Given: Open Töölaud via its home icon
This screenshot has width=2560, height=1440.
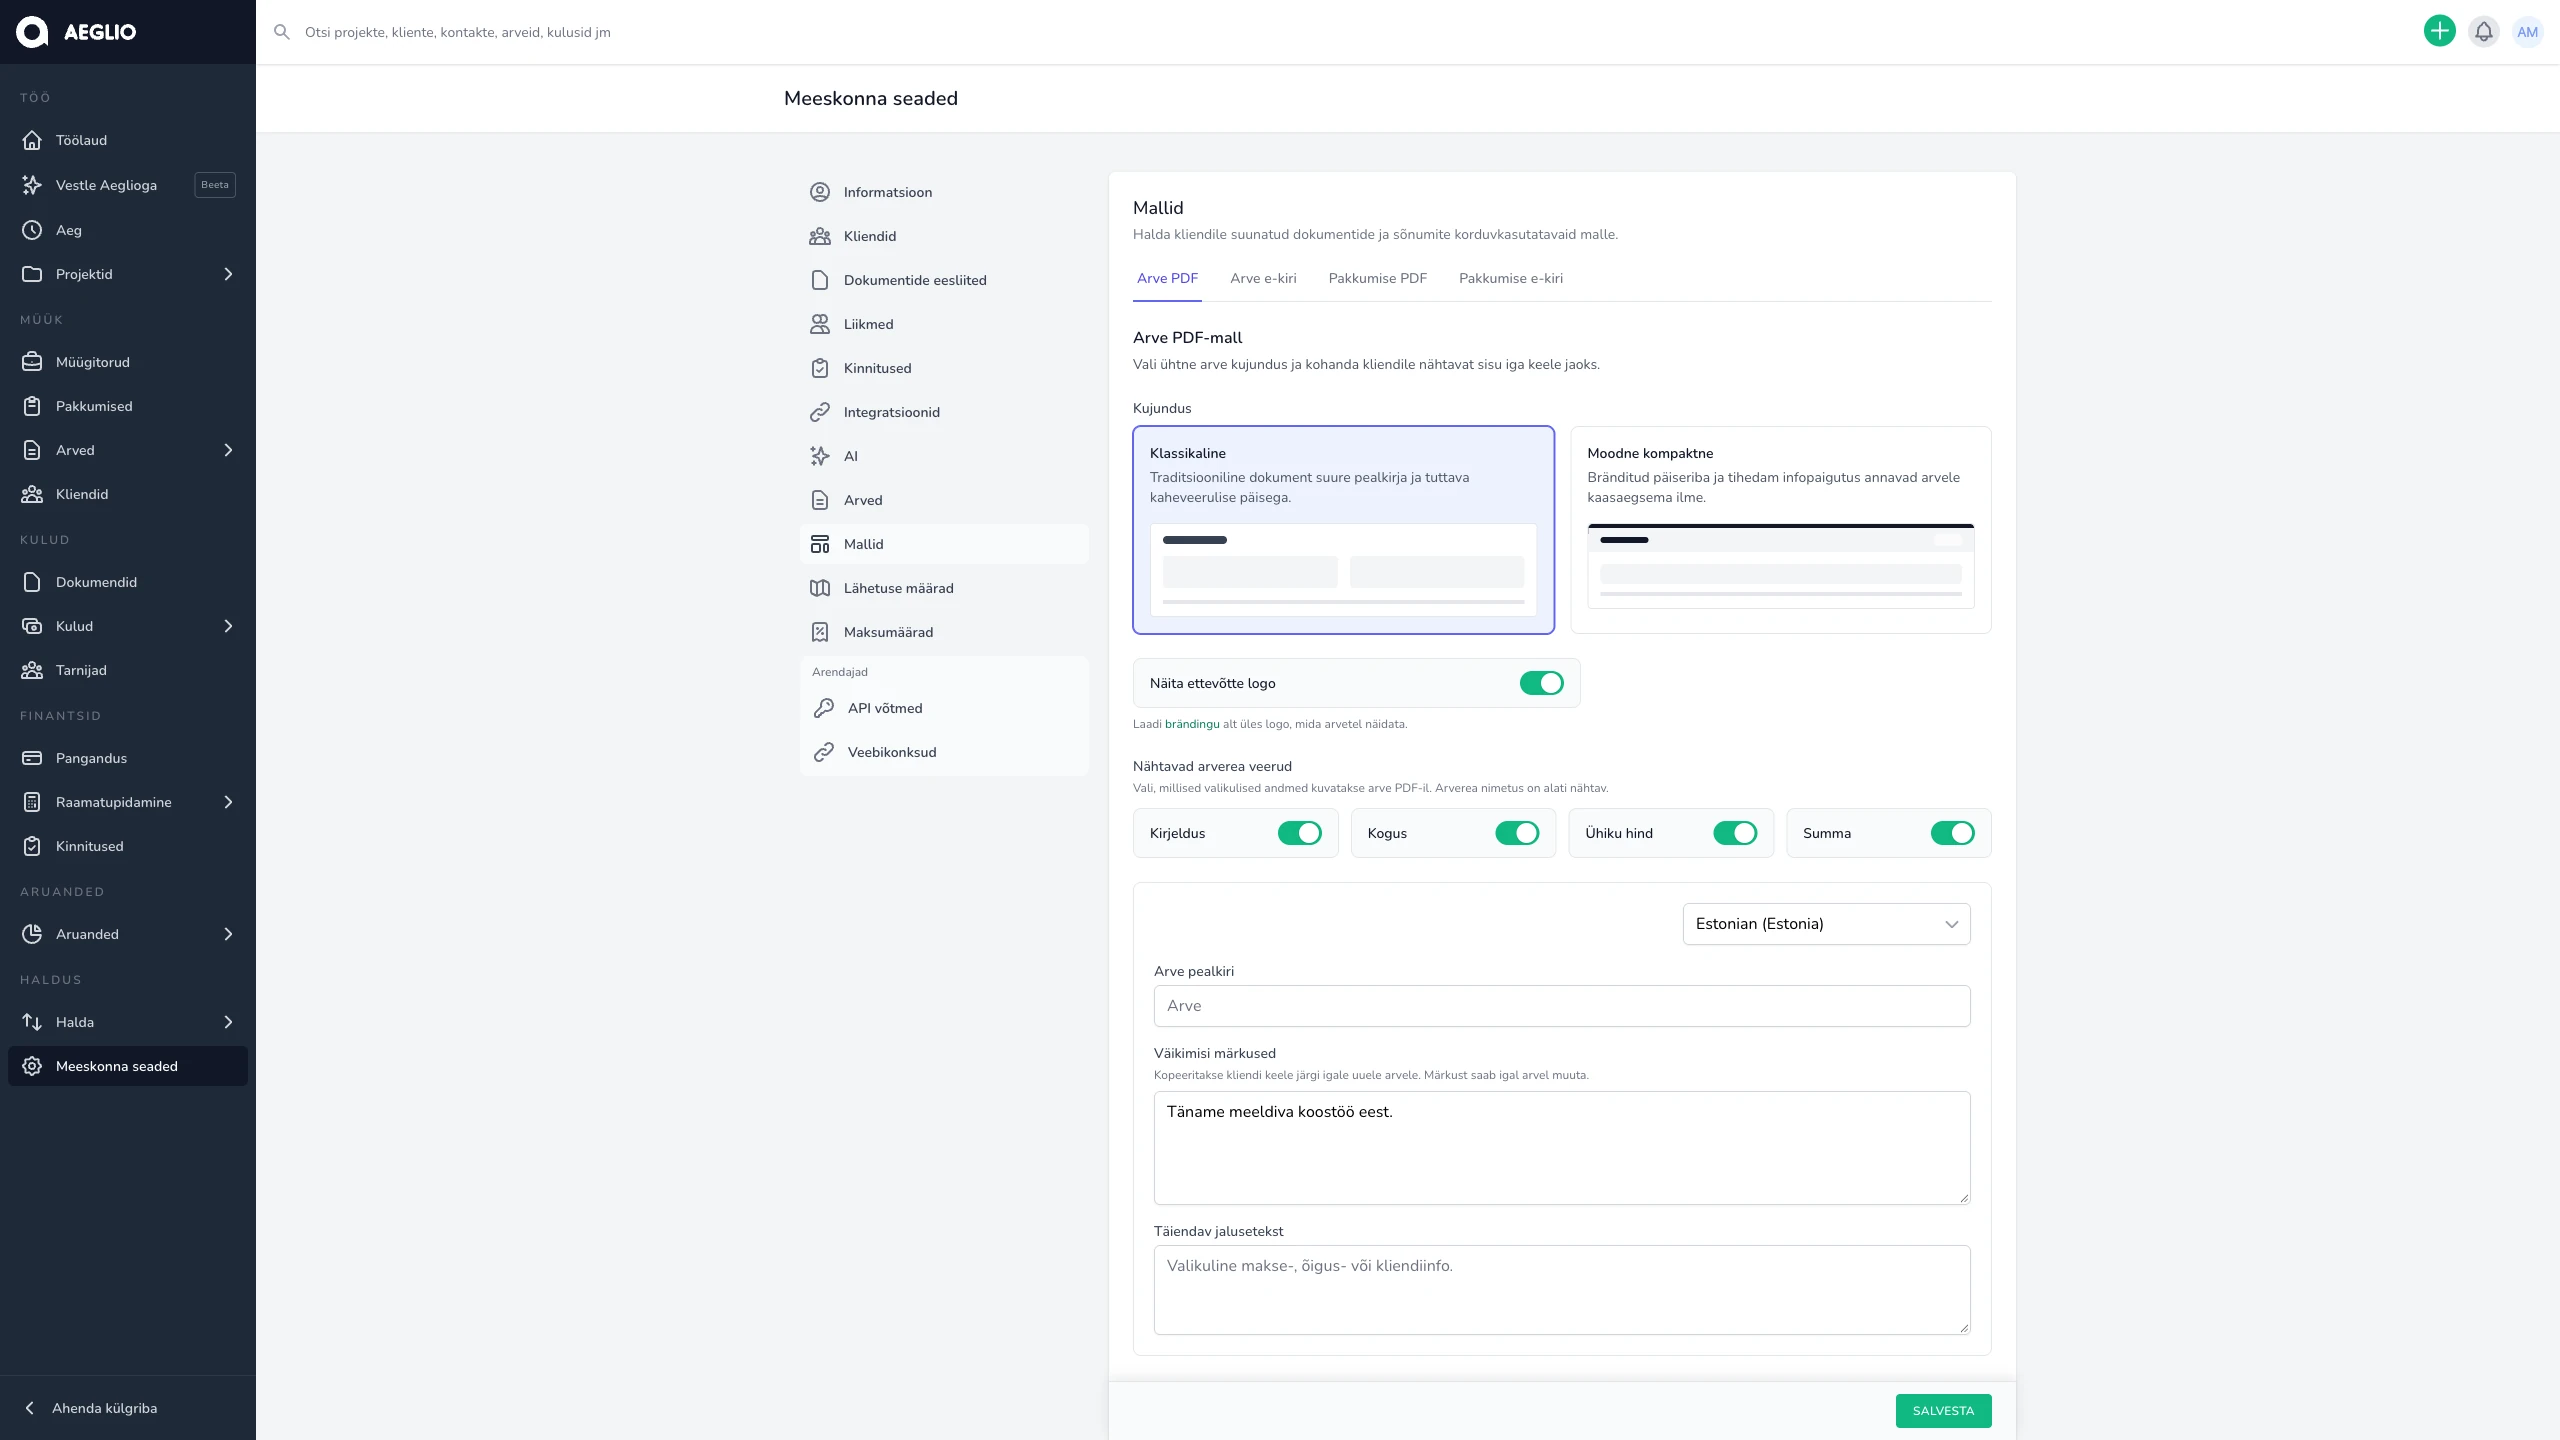Looking at the screenshot, I should coord(32,140).
